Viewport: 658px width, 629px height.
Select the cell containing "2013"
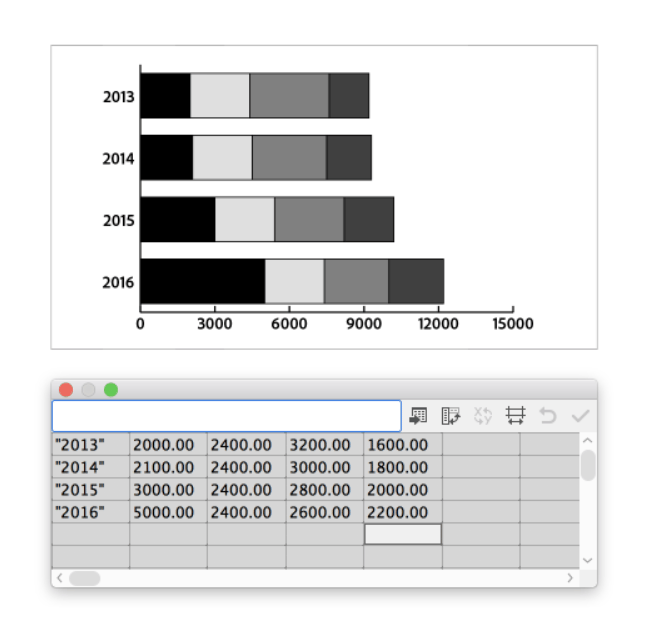pos(91,445)
